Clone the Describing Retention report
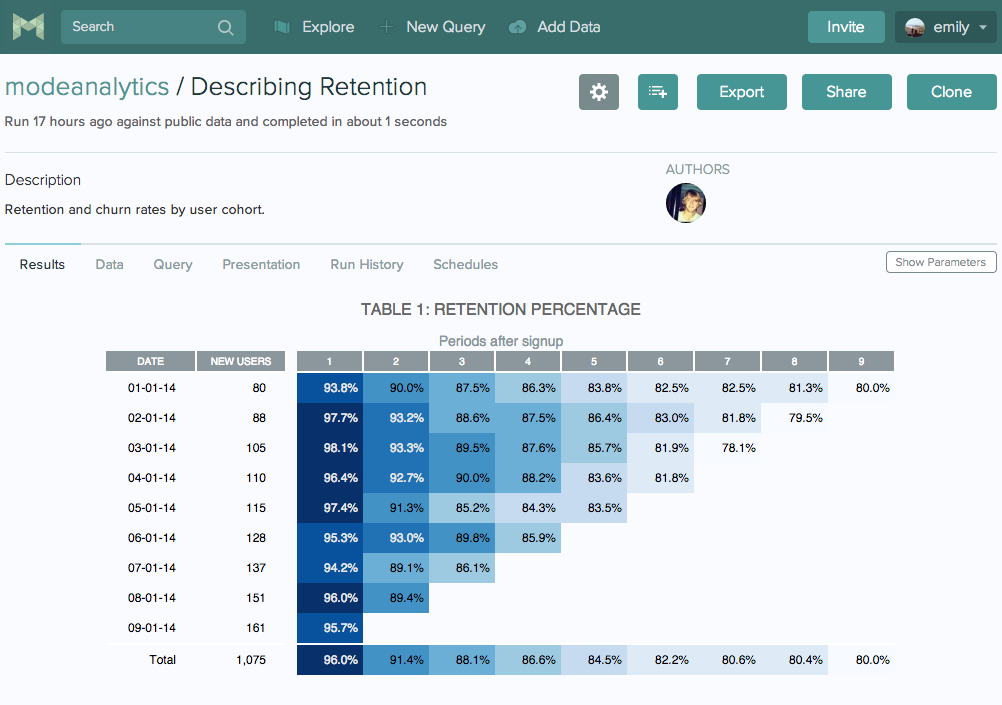1002x705 pixels. (x=951, y=91)
